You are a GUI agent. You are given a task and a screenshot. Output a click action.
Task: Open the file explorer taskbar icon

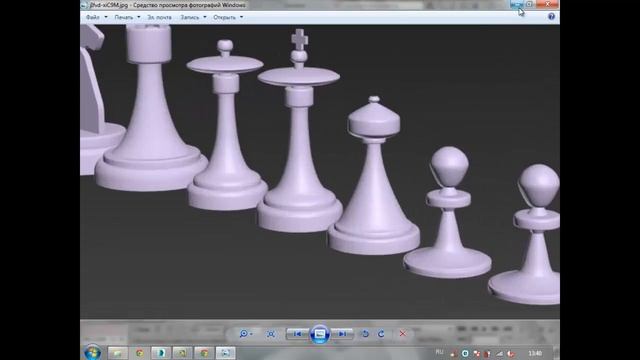coord(118,353)
